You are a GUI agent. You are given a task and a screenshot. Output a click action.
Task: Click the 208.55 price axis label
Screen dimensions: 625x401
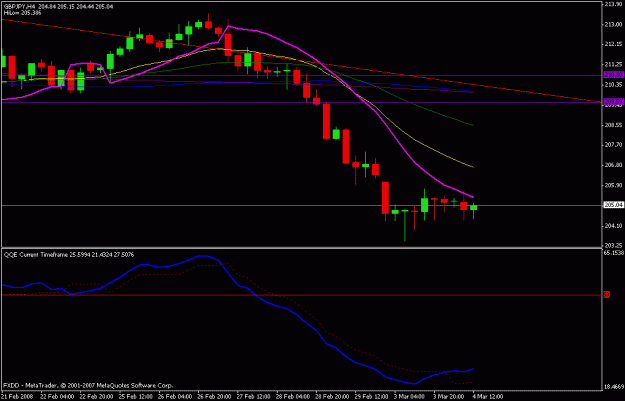pyautogui.click(x=614, y=125)
